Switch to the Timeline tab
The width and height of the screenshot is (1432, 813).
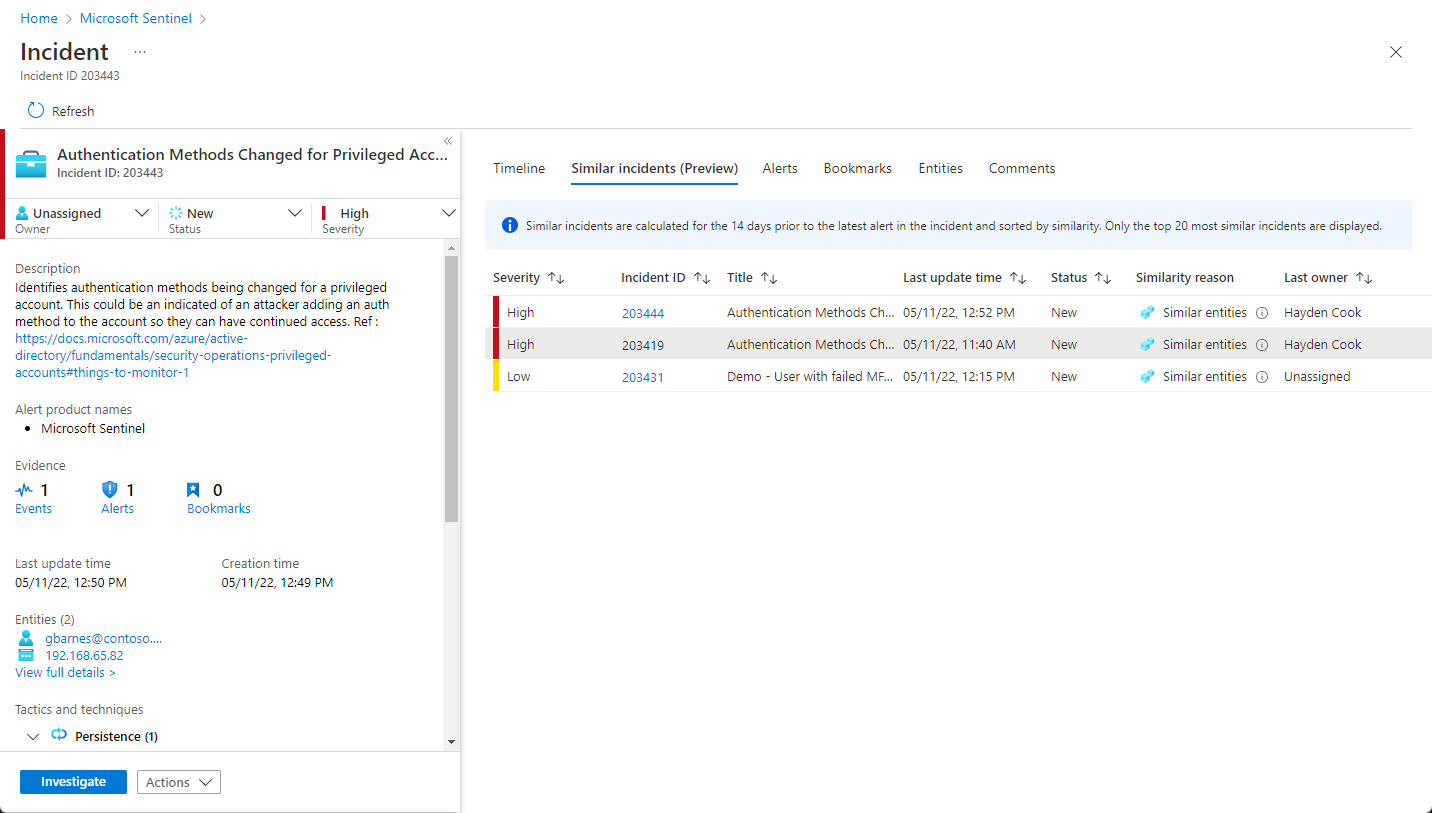[x=519, y=168]
